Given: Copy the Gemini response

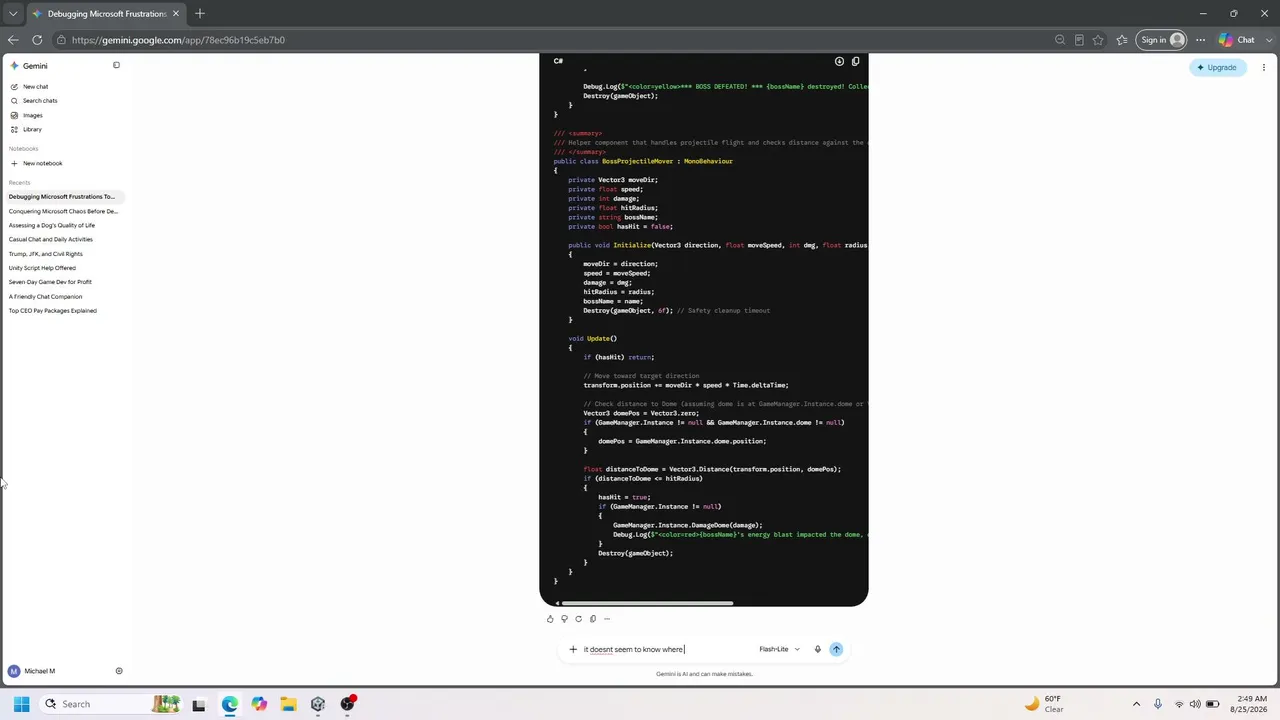Looking at the screenshot, I should click(x=592, y=619).
